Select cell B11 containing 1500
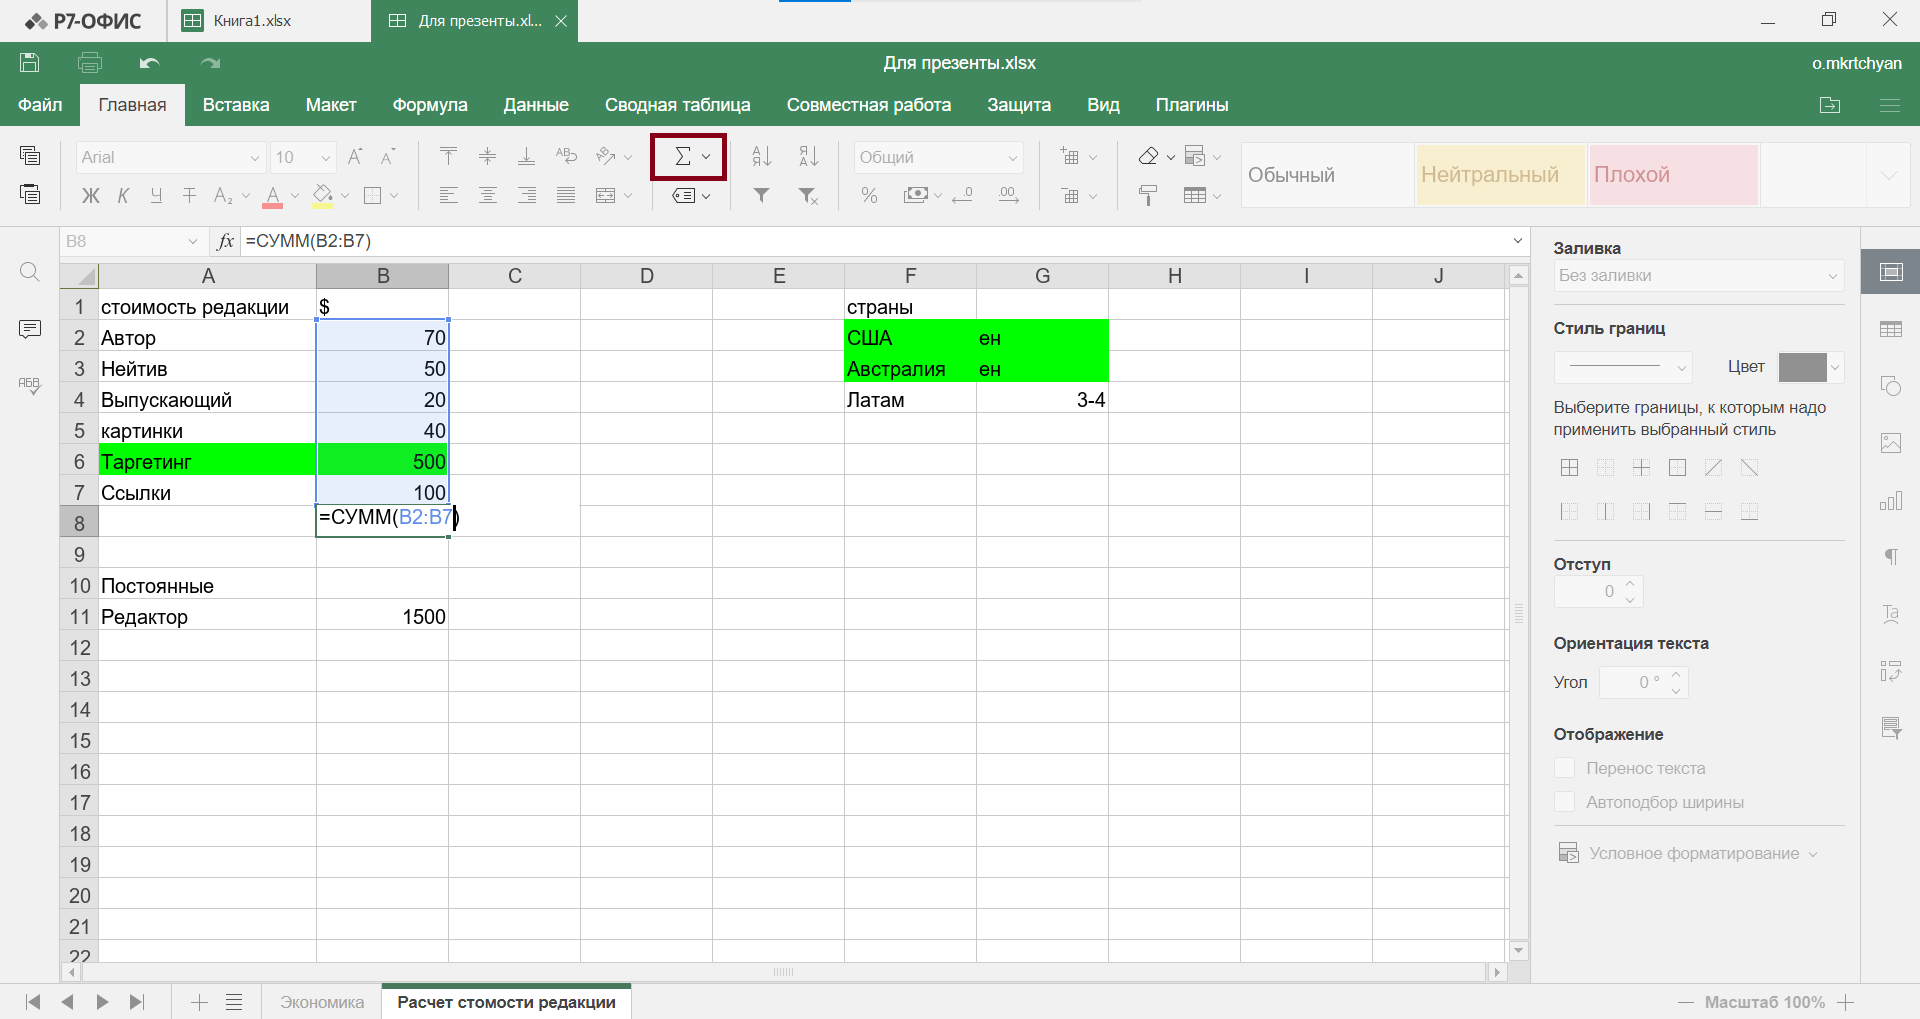The height and width of the screenshot is (1019, 1920). point(382,617)
